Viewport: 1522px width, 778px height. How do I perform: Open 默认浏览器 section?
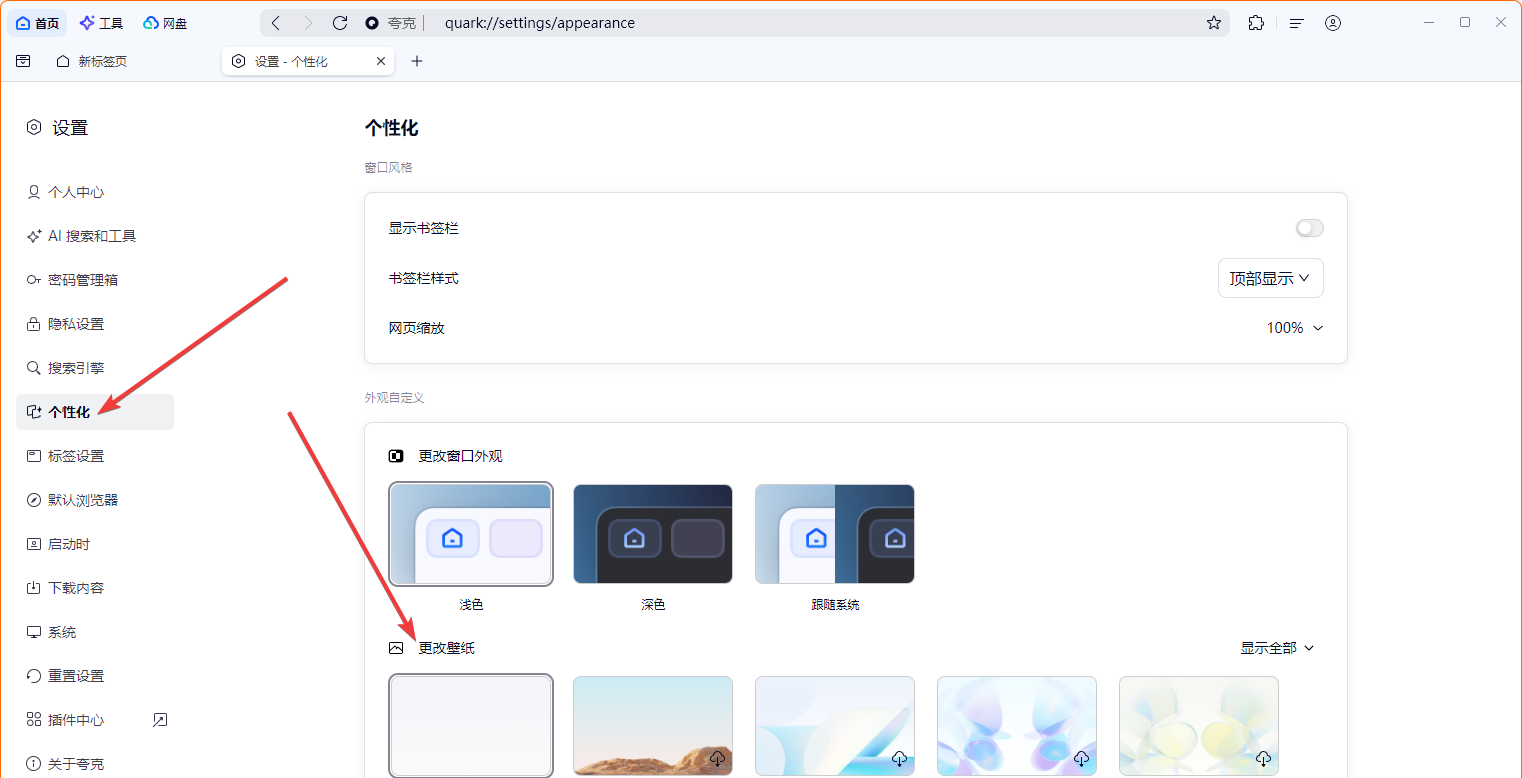pos(95,500)
